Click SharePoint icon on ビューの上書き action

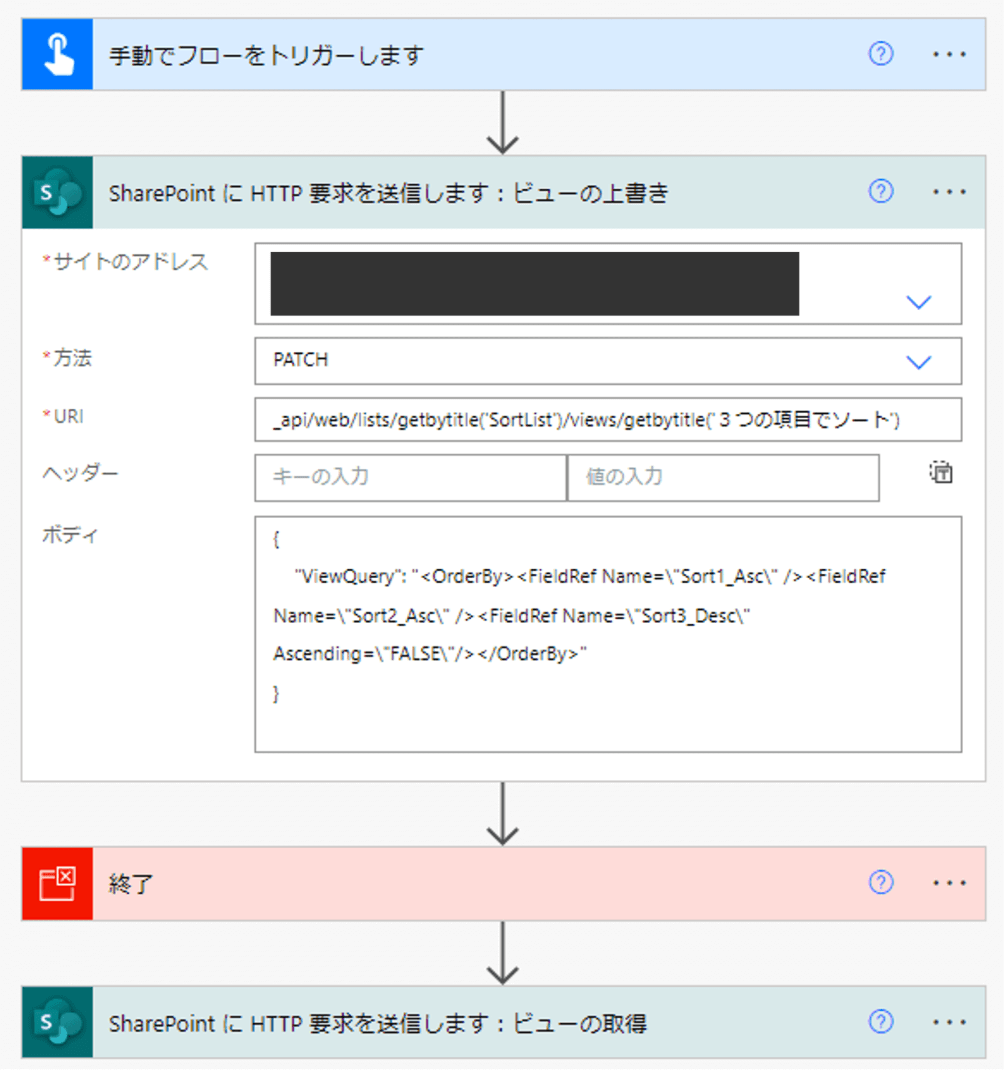57,192
